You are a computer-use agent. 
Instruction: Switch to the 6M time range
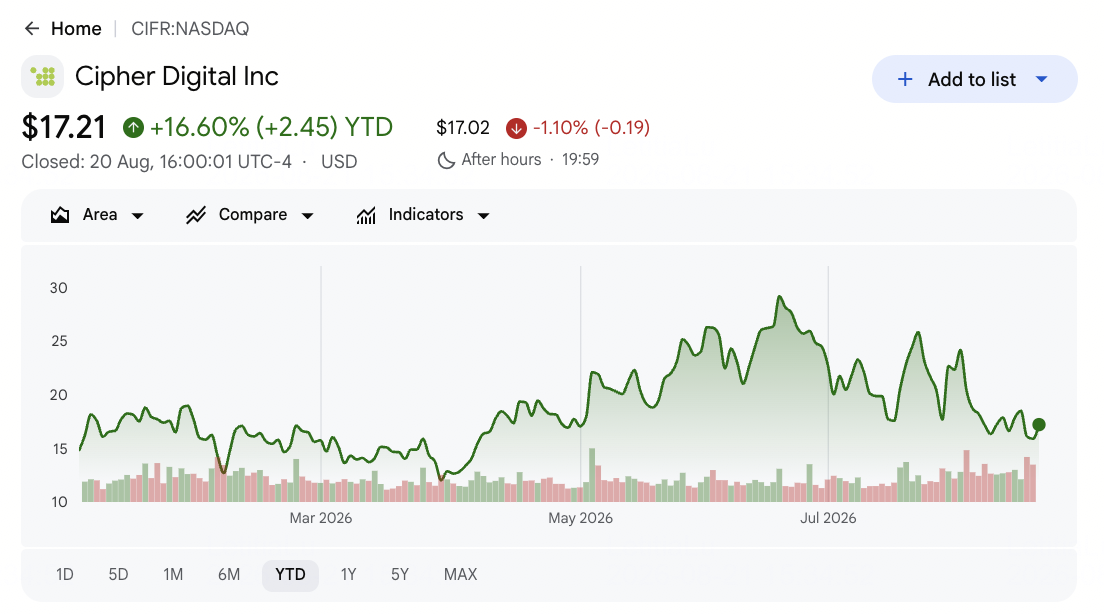[229, 575]
